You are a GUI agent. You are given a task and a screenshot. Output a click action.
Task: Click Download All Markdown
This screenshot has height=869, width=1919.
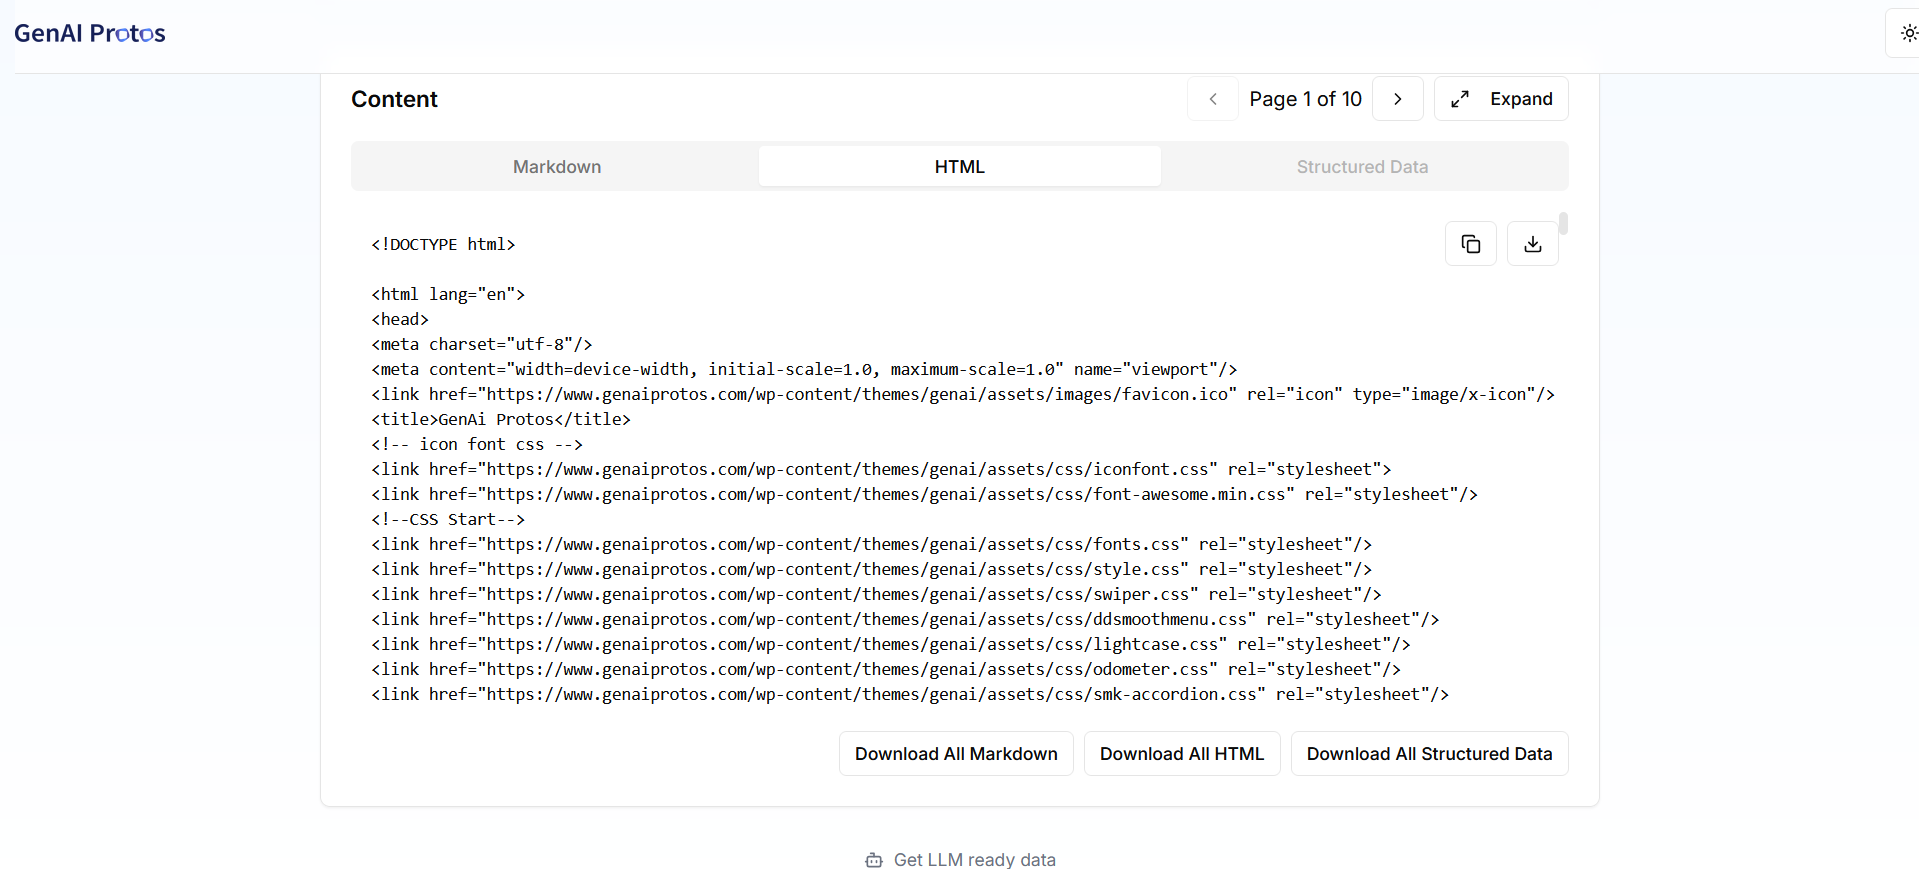point(956,754)
